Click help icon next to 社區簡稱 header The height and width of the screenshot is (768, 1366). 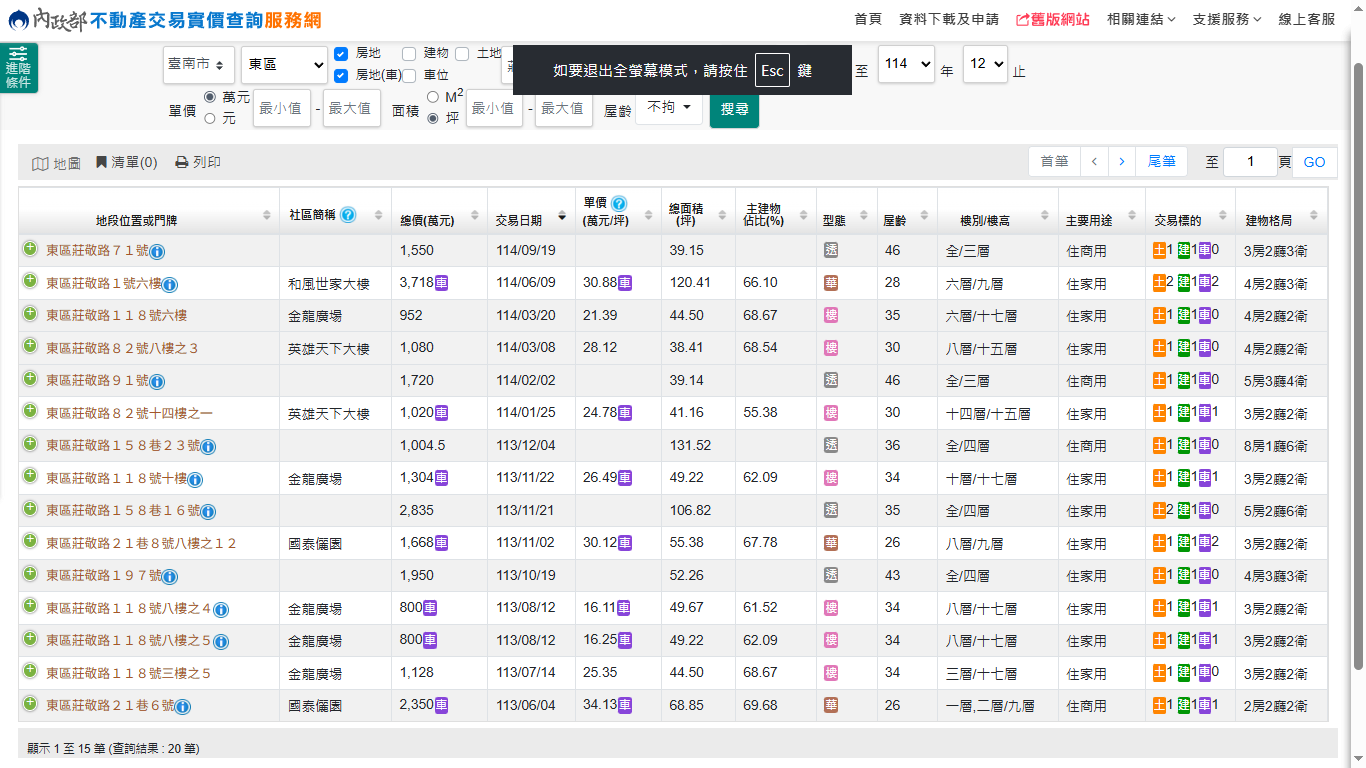coord(348,214)
